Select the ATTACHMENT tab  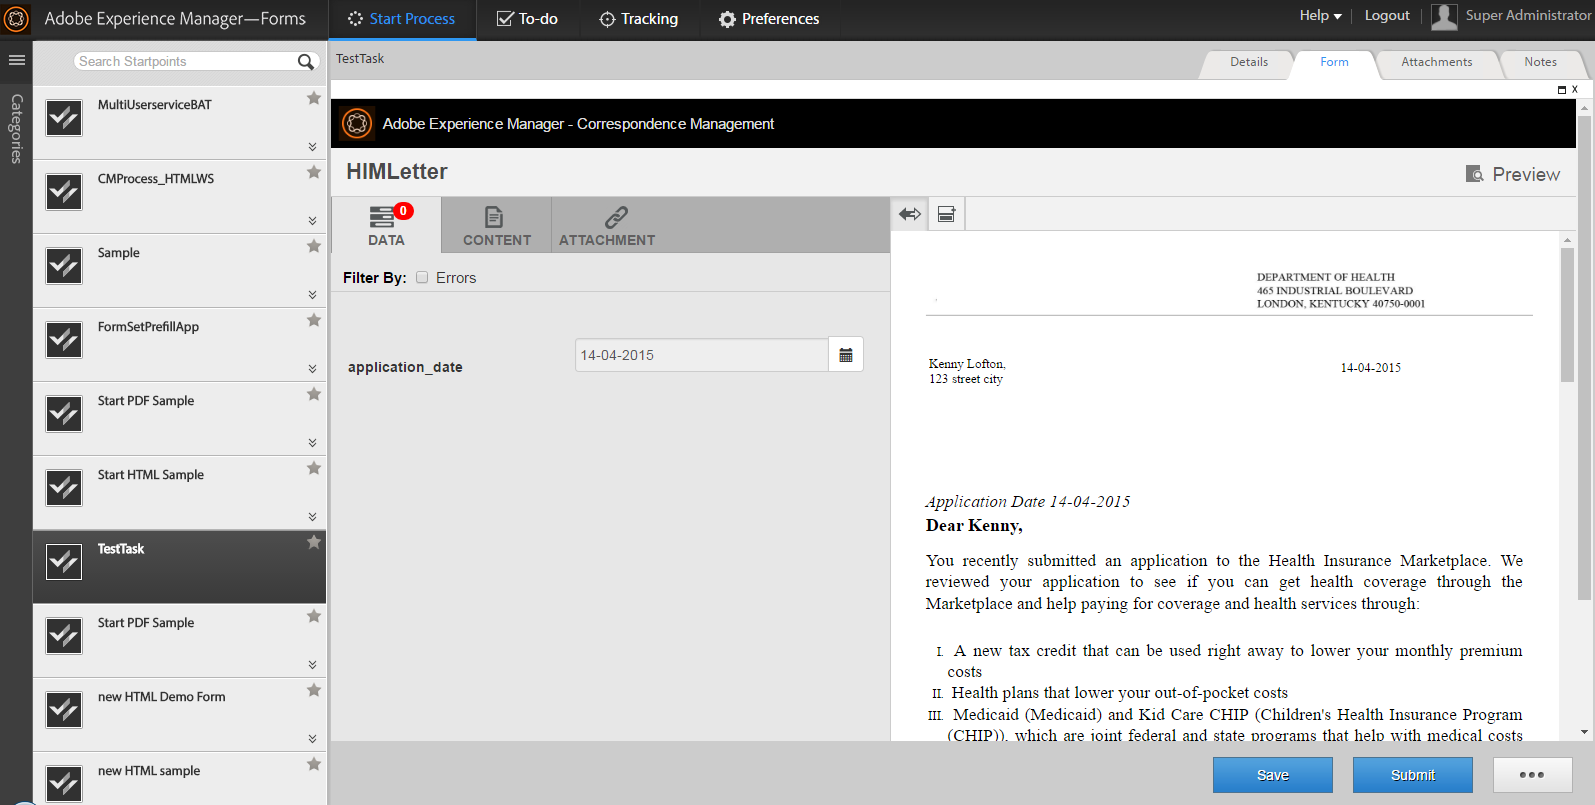607,225
